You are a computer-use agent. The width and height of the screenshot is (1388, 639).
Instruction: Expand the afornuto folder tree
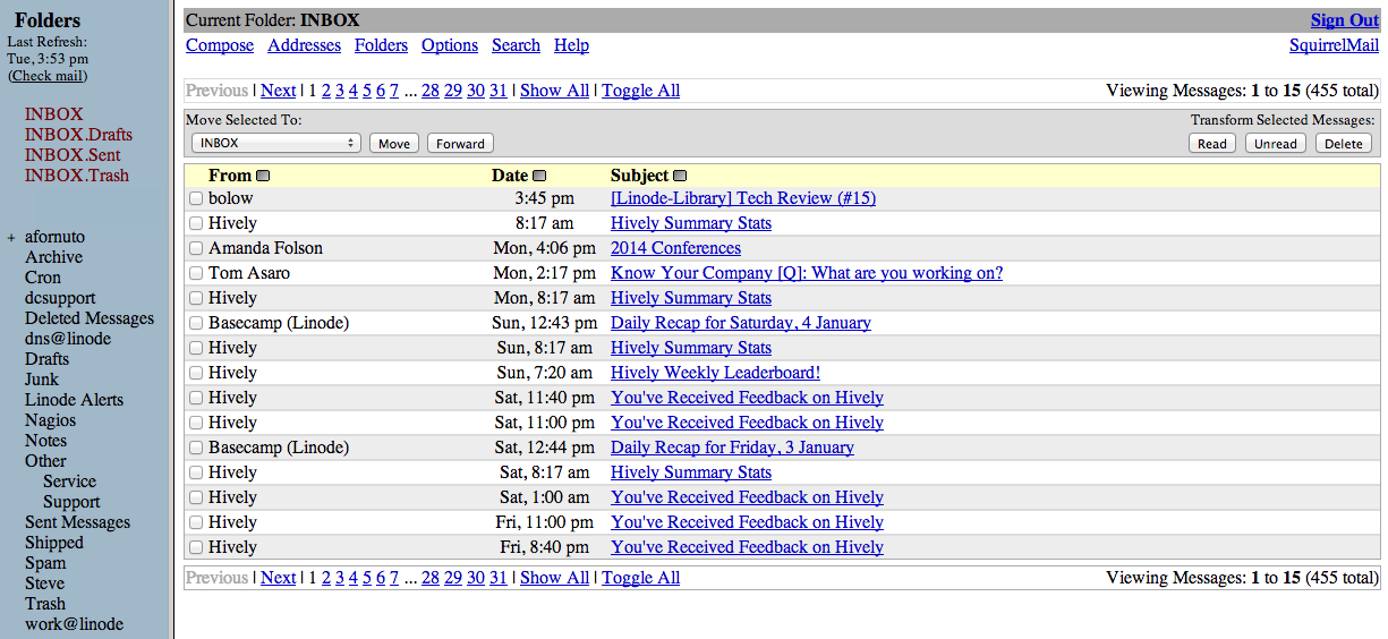click(10, 237)
